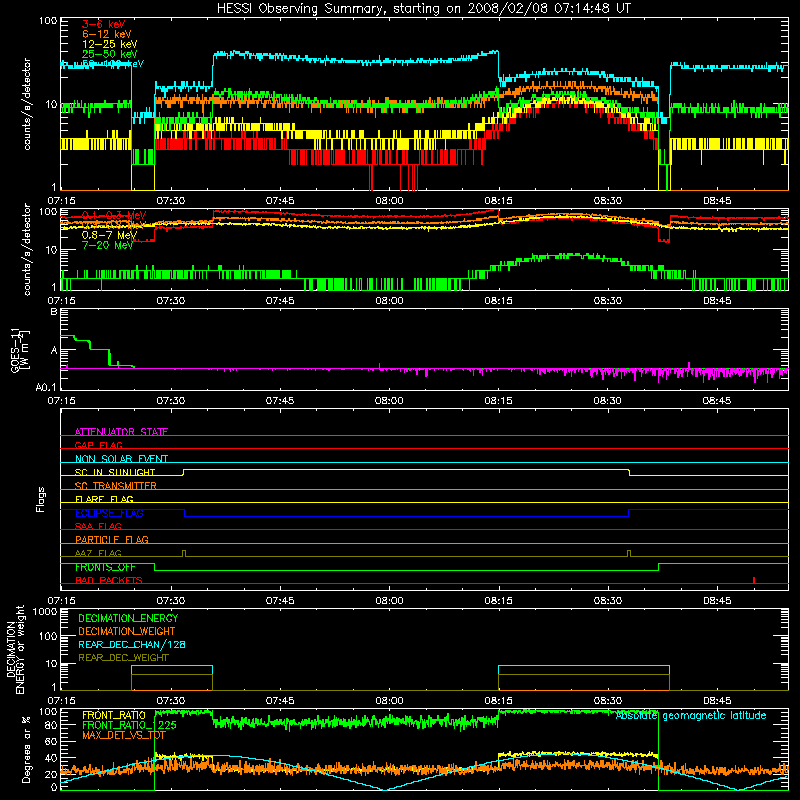
Task: Click the GOES-11 W m-2 axis label
Action: tap(20, 351)
